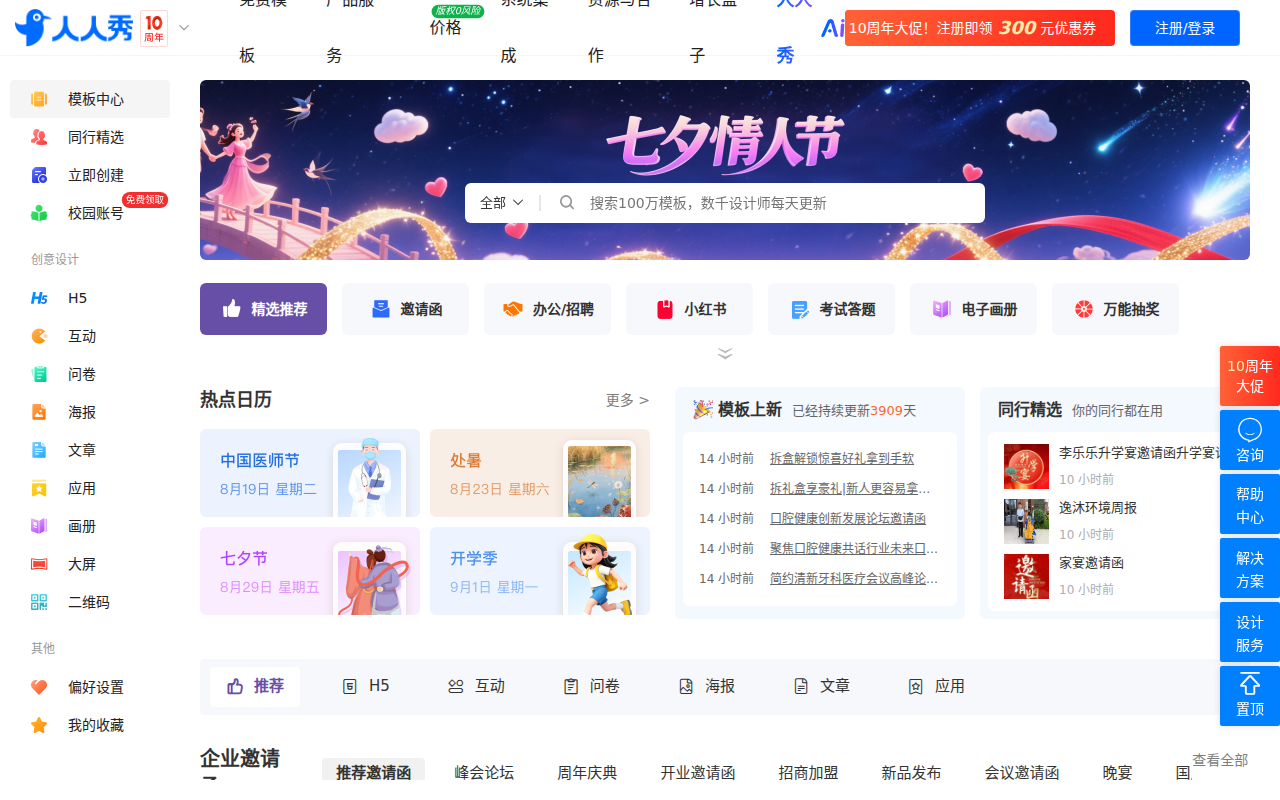Open the 问卷 sidebar icon
This screenshot has height=800, width=1280.
[x=39, y=374]
